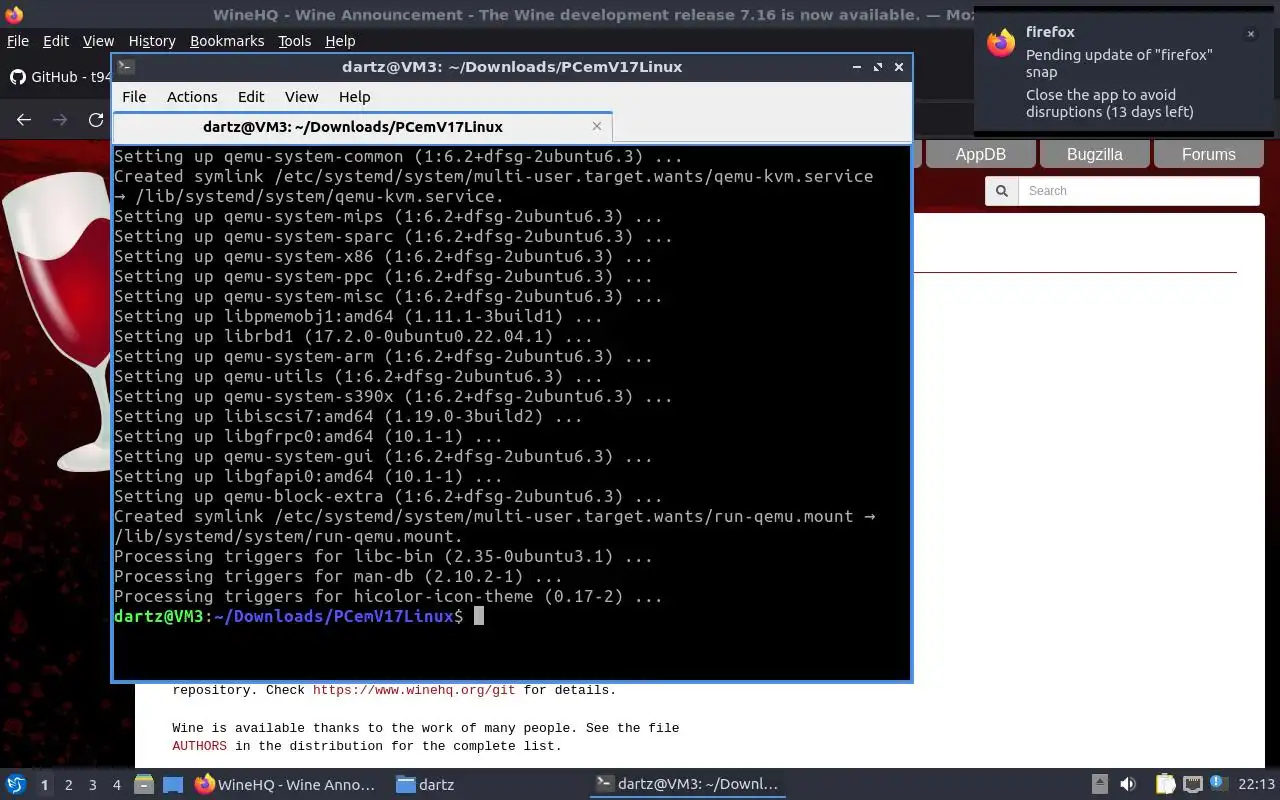Click the taskbar clock showing 22:13
Image resolution: width=1280 pixels, height=800 pixels.
[x=1256, y=785]
